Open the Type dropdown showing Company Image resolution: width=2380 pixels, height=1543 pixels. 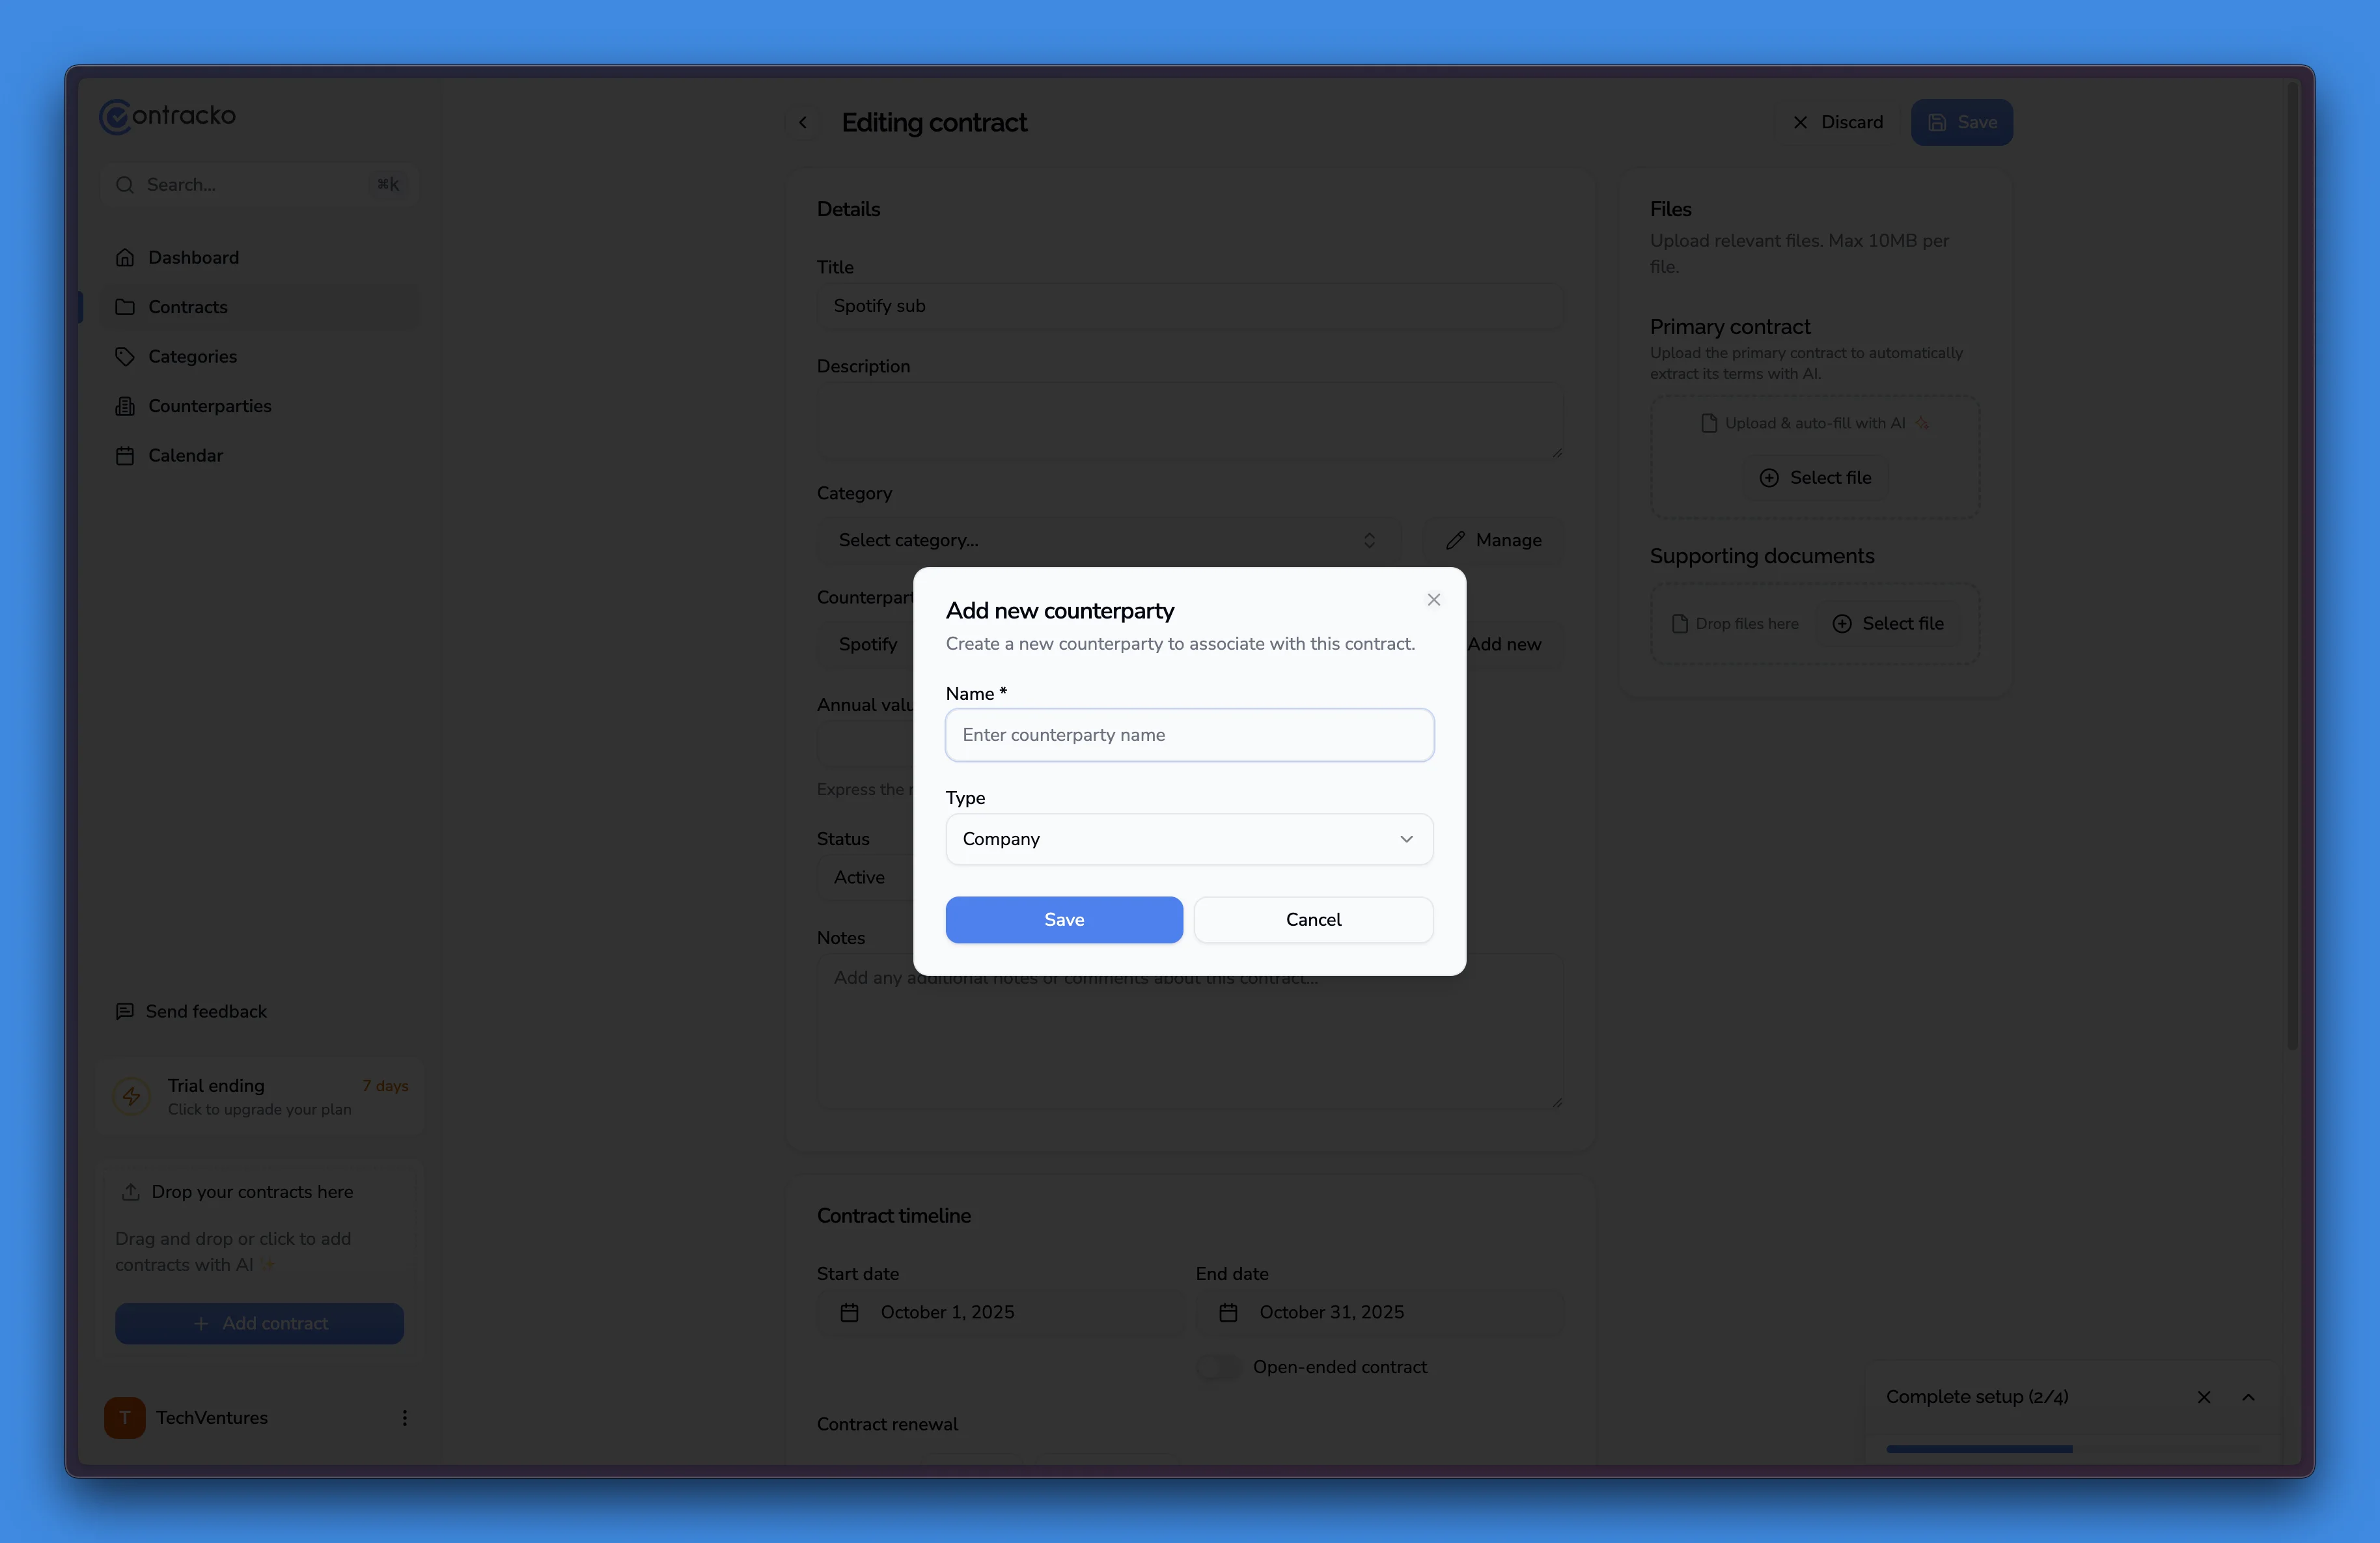[1189, 839]
